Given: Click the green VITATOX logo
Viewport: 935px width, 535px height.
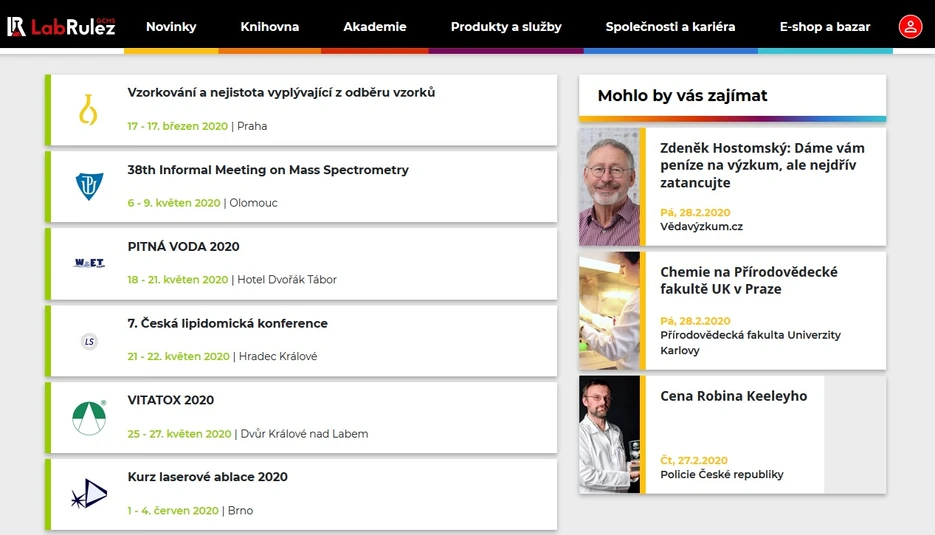Looking at the screenshot, I should click(x=89, y=417).
